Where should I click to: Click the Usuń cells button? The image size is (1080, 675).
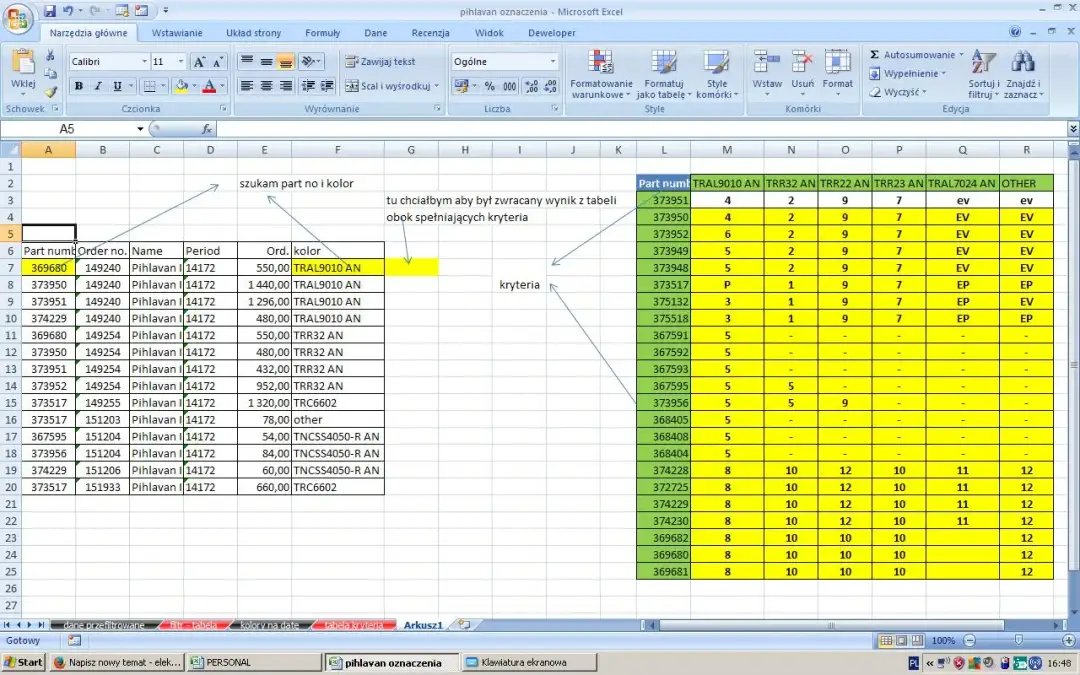(802, 72)
